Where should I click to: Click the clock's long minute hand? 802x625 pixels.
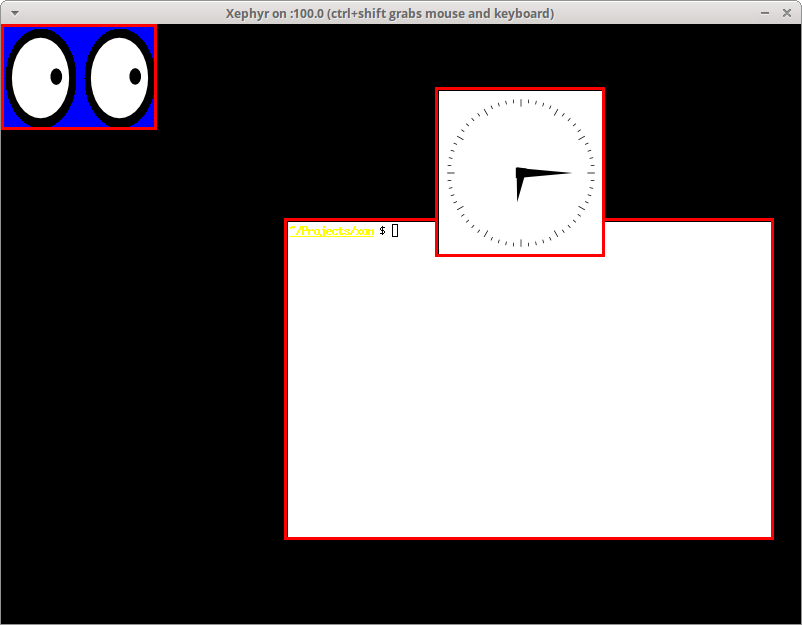(x=550, y=173)
